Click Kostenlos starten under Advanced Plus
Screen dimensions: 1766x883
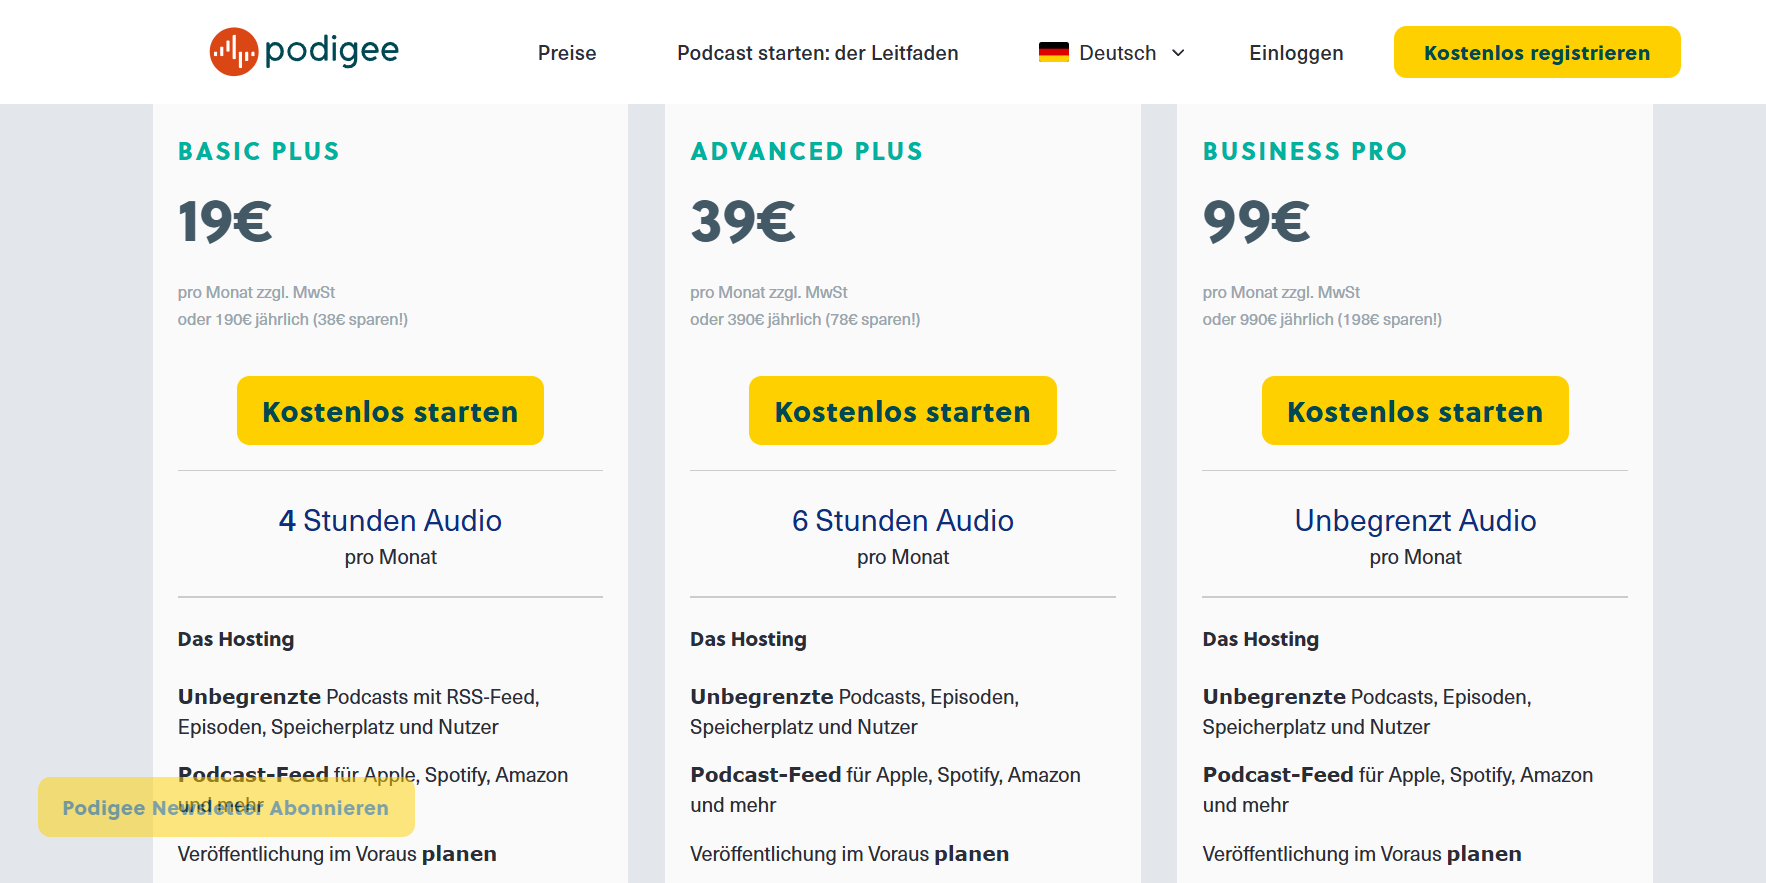point(902,411)
